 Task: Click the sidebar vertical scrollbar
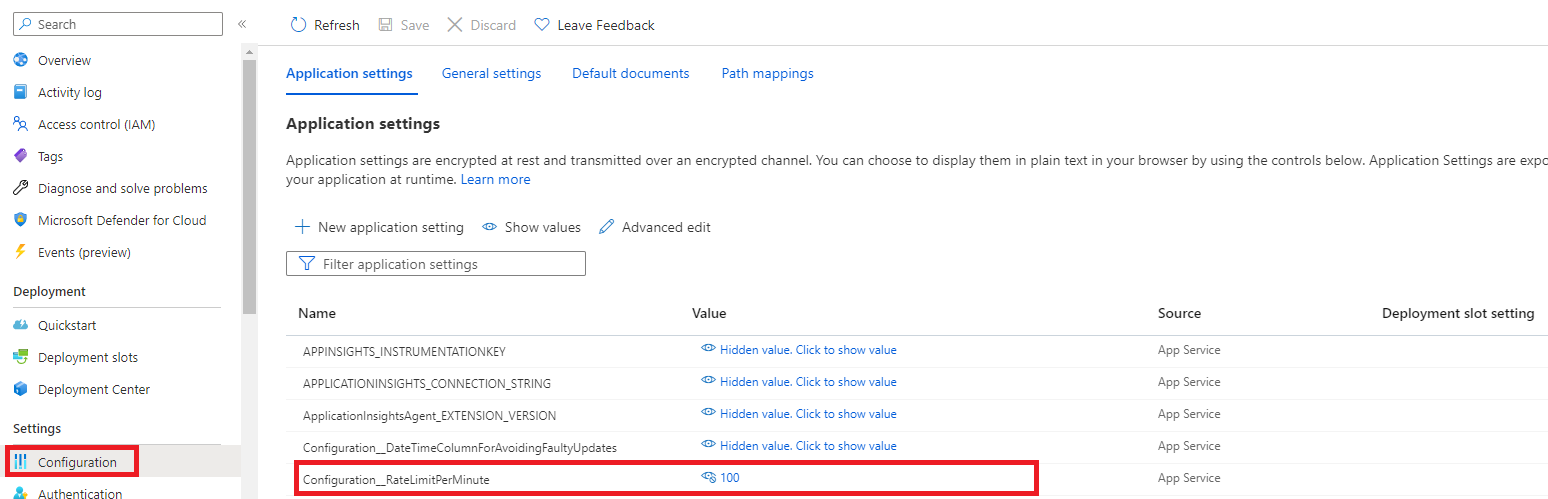(249, 185)
